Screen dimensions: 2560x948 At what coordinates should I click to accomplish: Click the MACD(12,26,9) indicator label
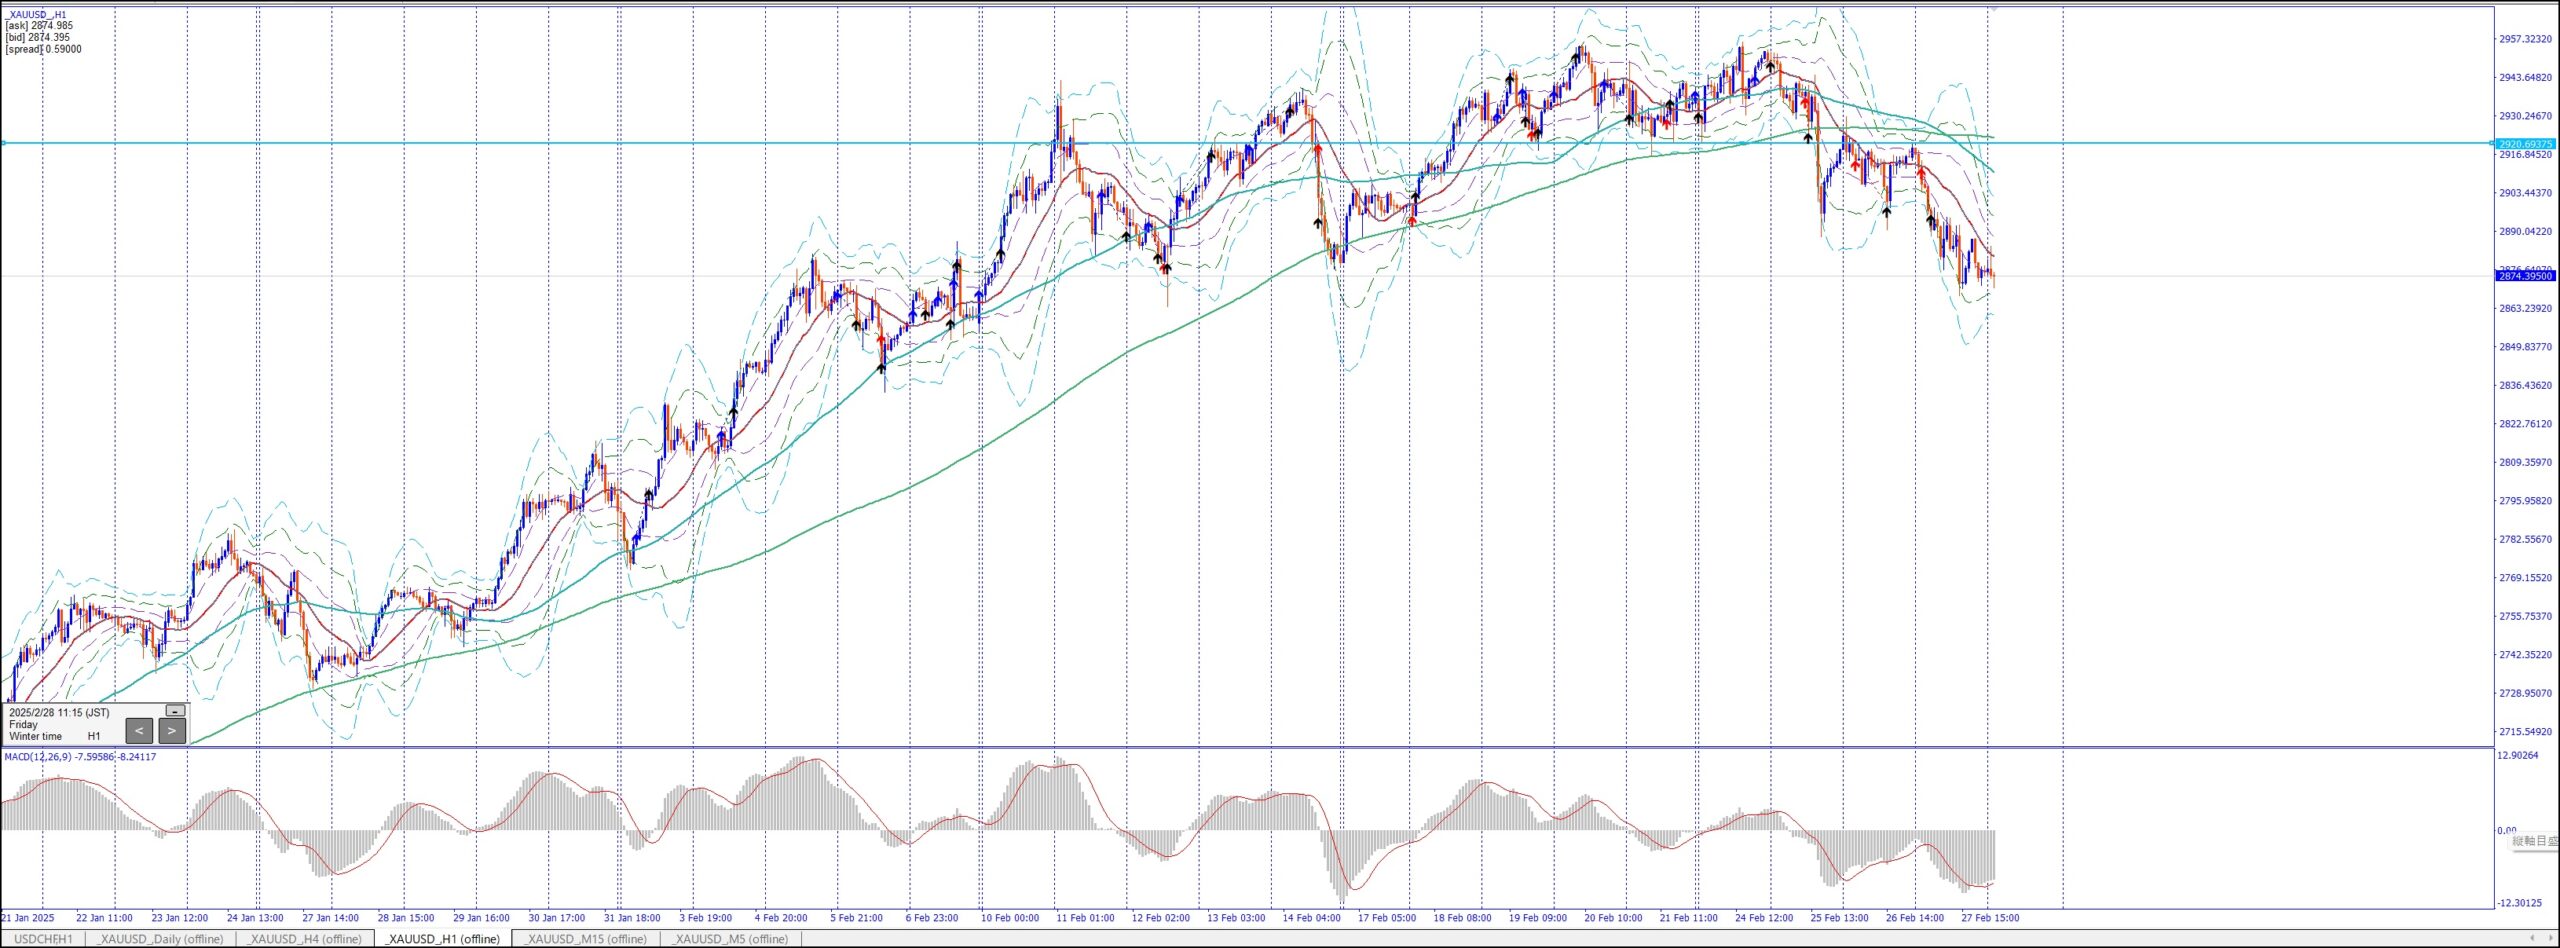click(80, 757)
